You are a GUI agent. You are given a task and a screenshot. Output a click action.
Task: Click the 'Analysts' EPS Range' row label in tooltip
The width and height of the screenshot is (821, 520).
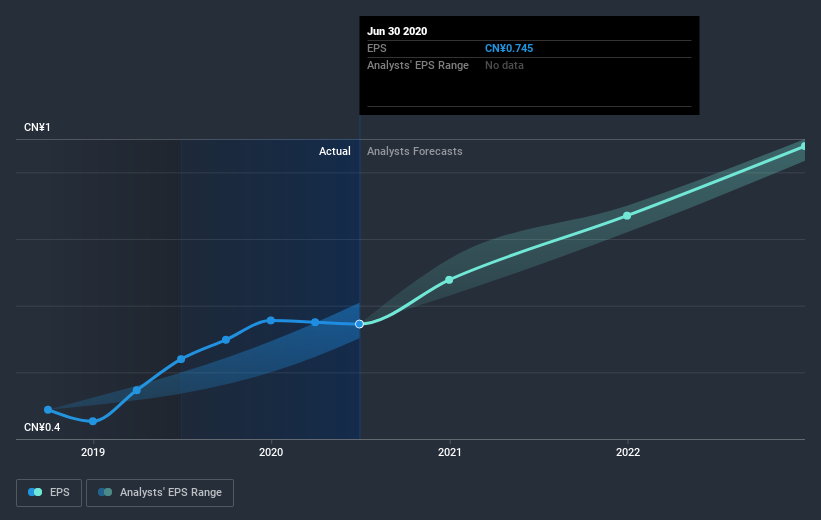point(418,65)
